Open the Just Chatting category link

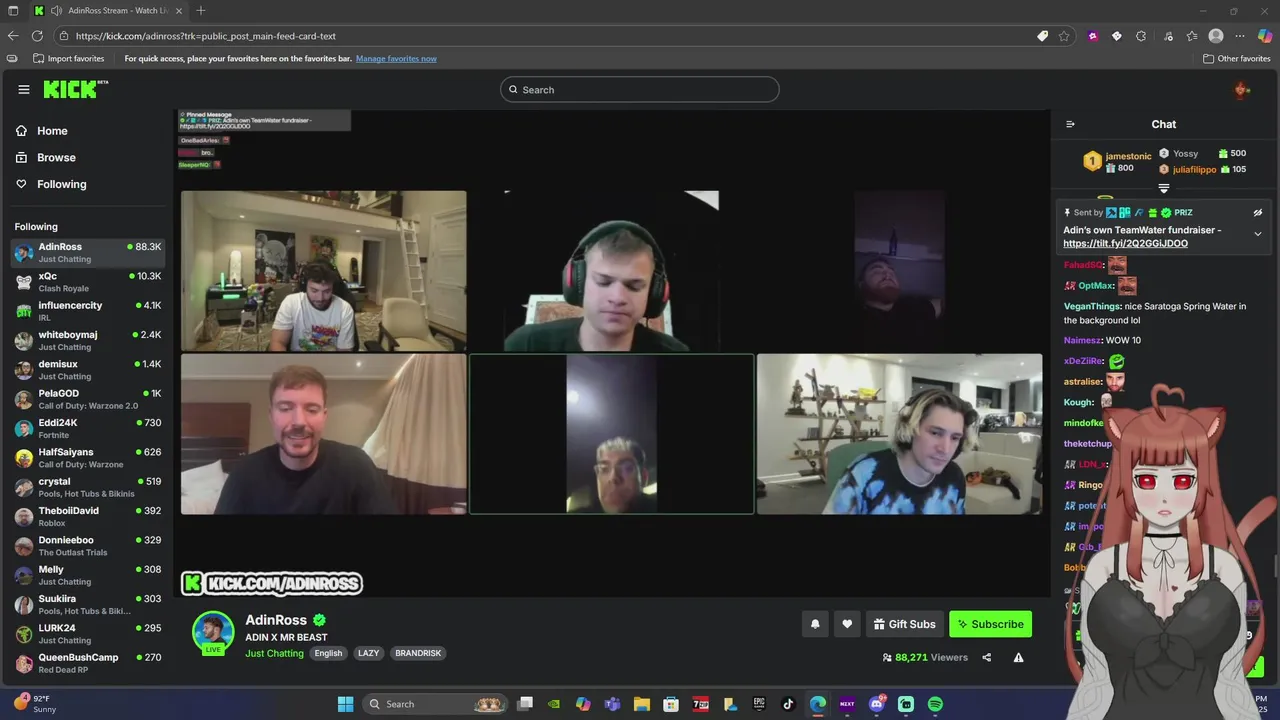274,653
